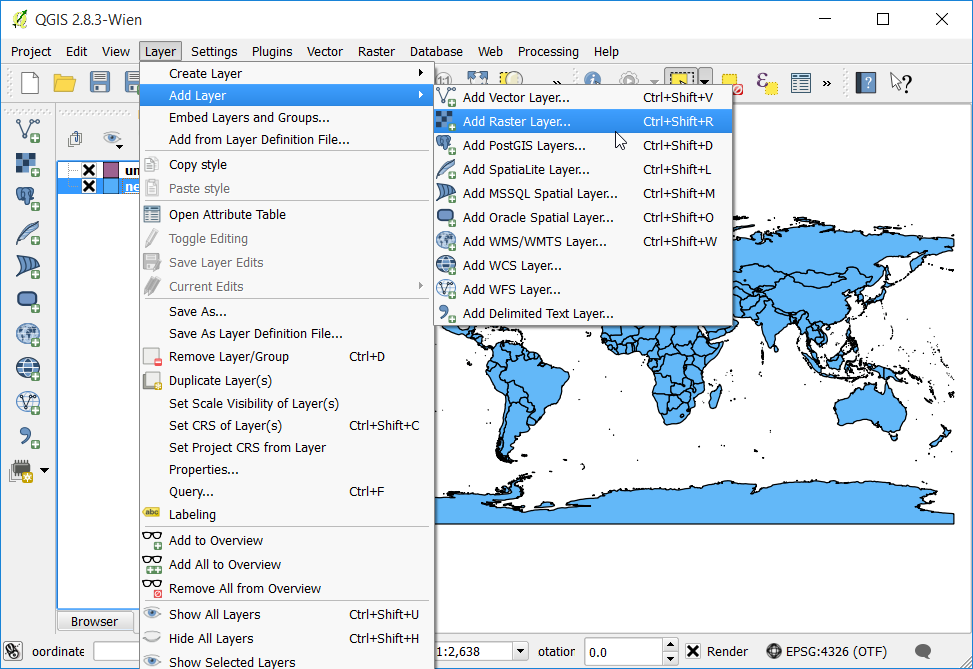Click the EPSG:4326 (OTF) CRS status button
The height and width of the screenshot is (669, 973).
tap(827, 652)
